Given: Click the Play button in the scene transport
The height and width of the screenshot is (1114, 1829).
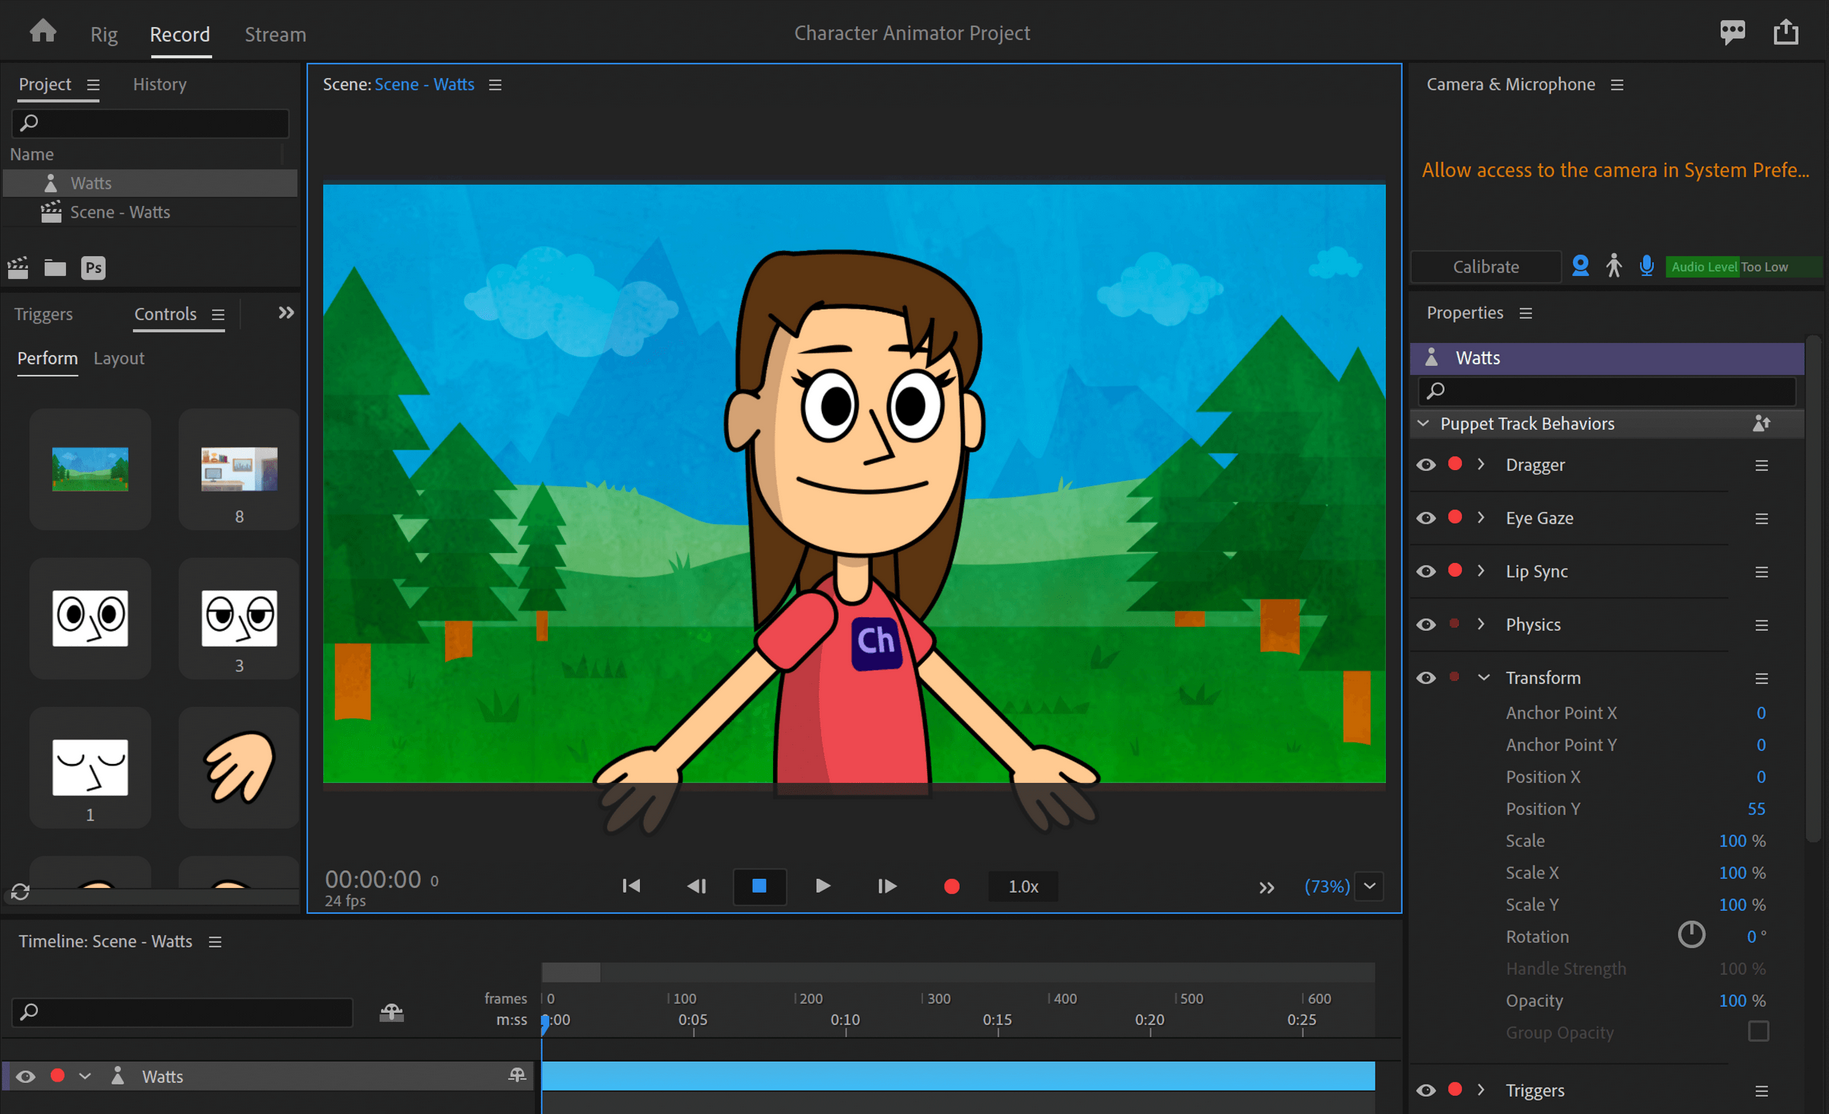Looking at the screenshot, I should pyautogui.click(x=823, y=886).
